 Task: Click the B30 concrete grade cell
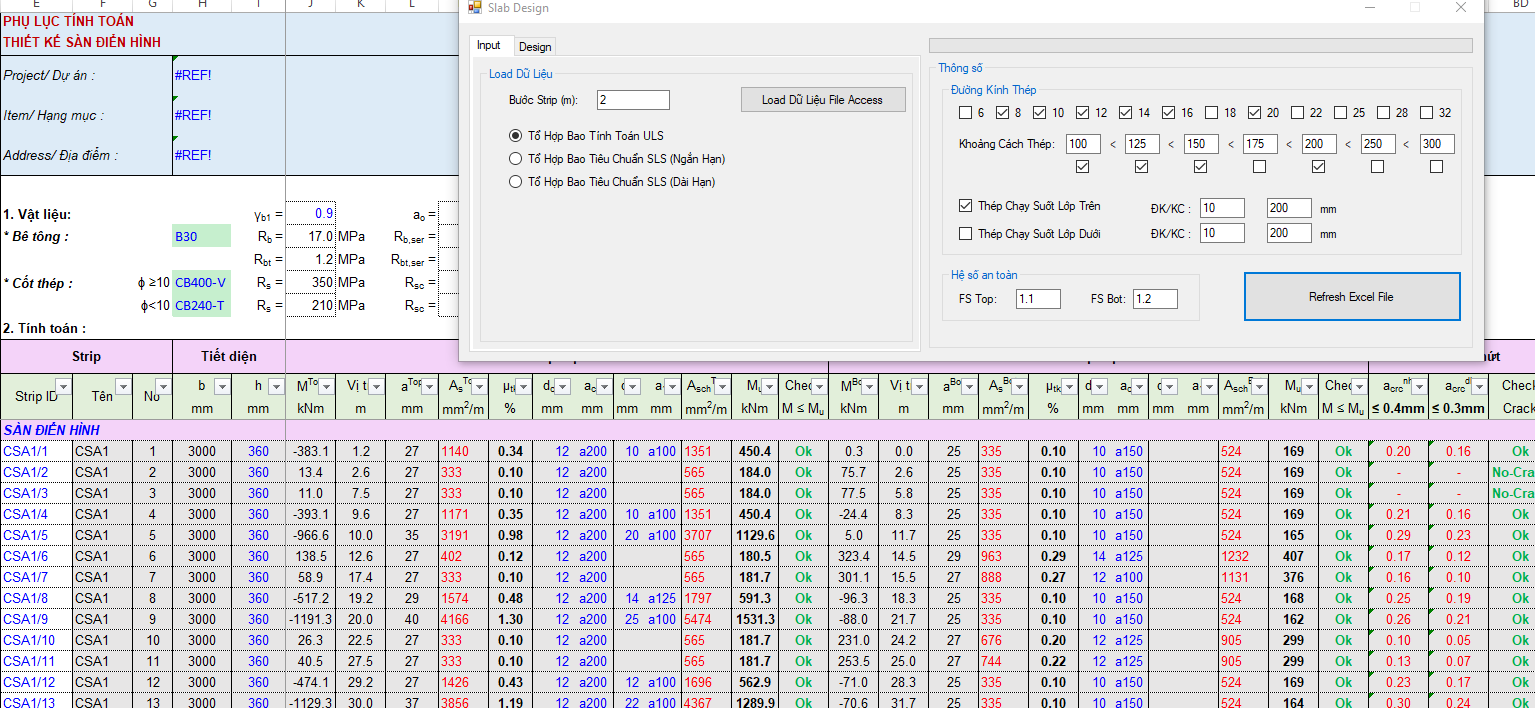pos(201,237)
